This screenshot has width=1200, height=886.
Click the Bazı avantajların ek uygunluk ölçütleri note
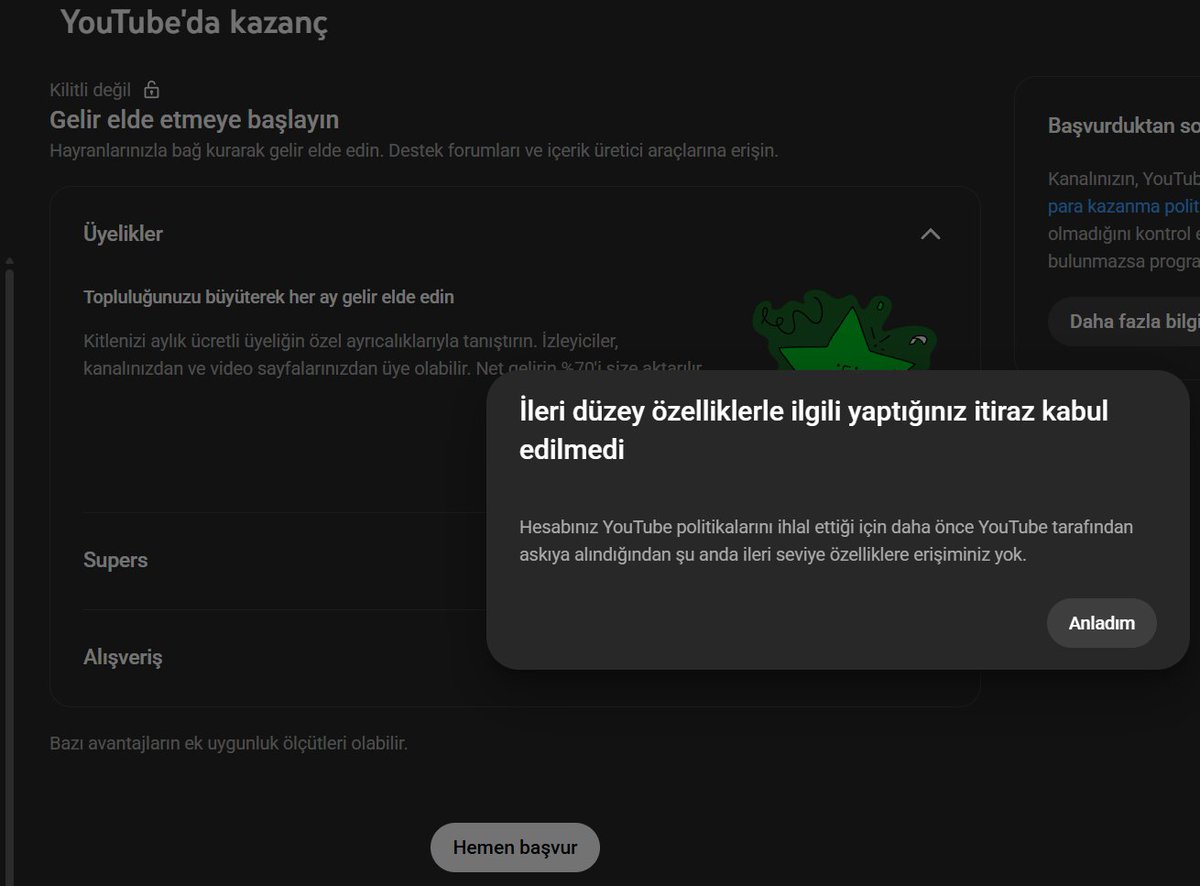point(229,743)
